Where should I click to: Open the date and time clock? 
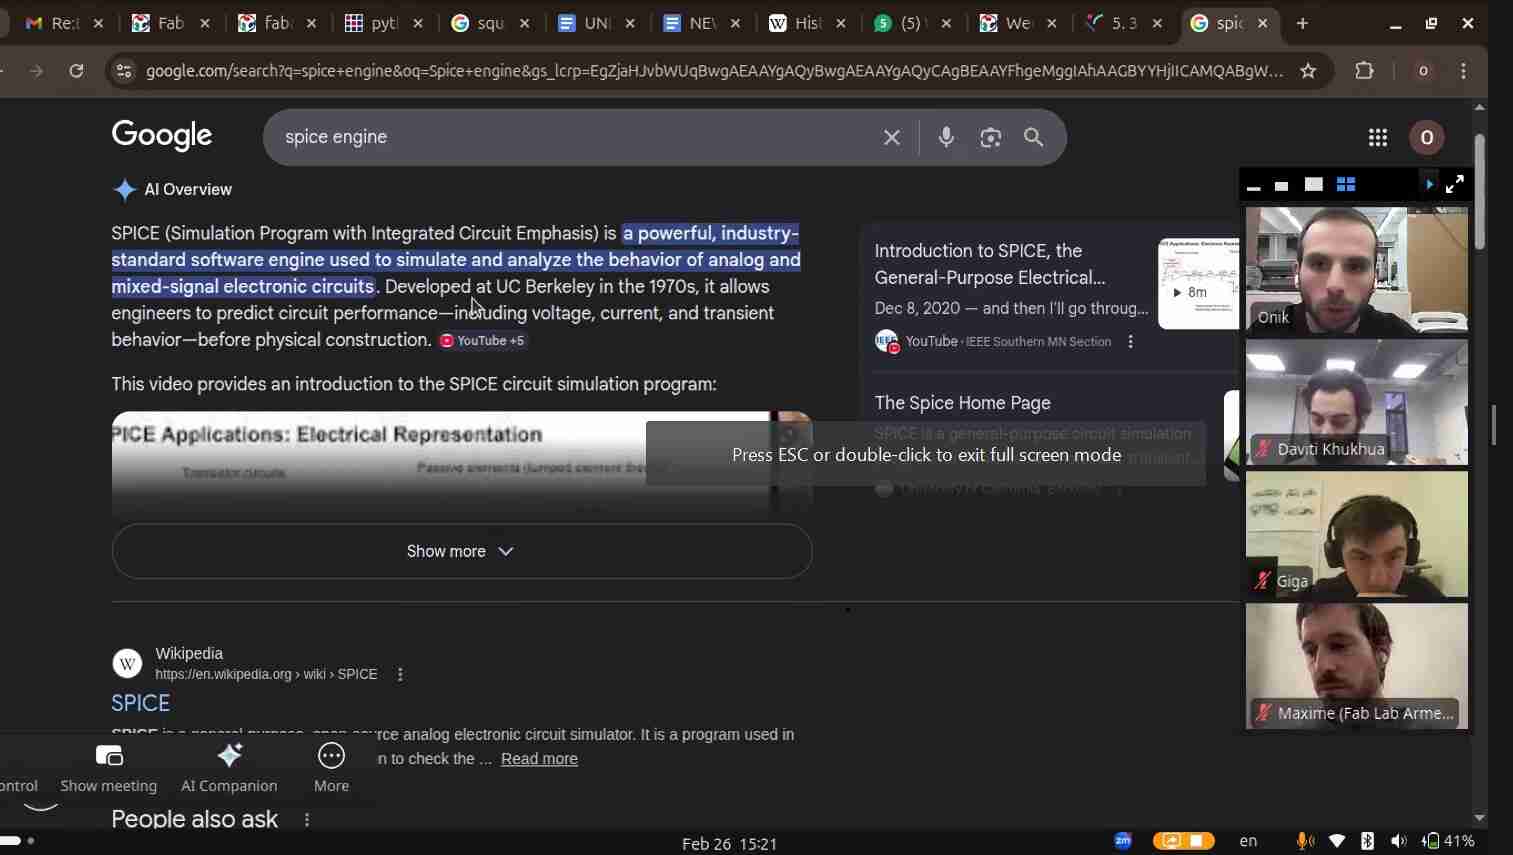click(729, 844)
